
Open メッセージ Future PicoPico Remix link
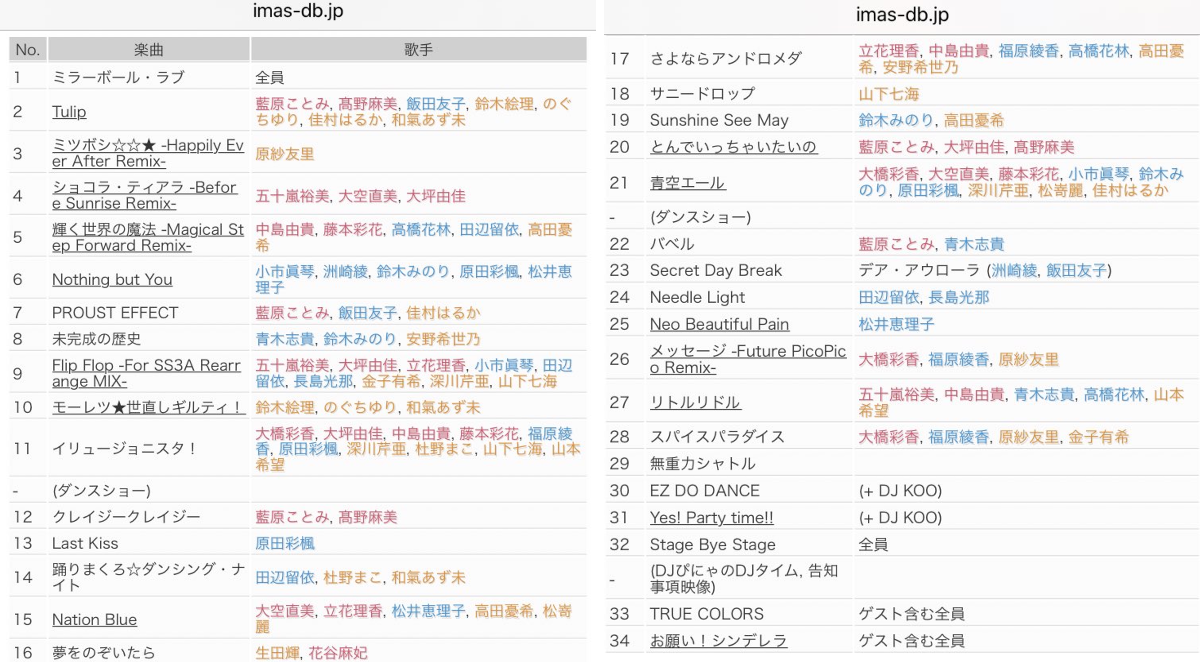(x=748, y=359)
